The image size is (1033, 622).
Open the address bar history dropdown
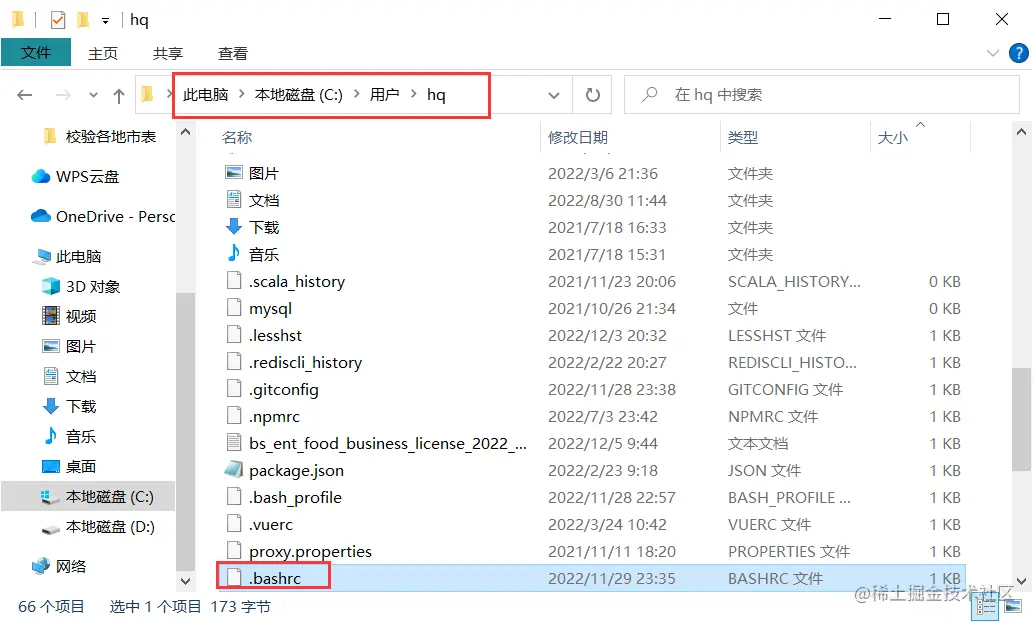tap(554, 96)
